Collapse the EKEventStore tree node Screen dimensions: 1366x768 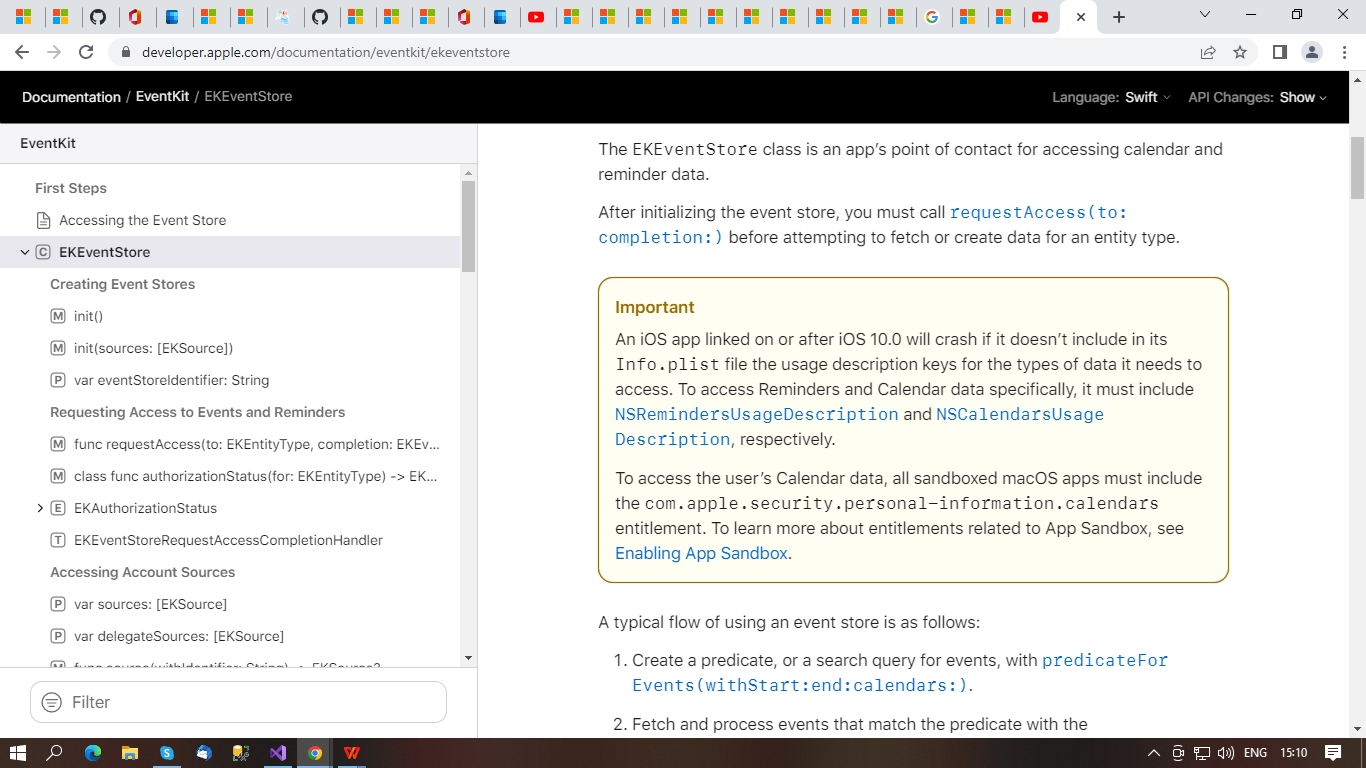point(25,252)
